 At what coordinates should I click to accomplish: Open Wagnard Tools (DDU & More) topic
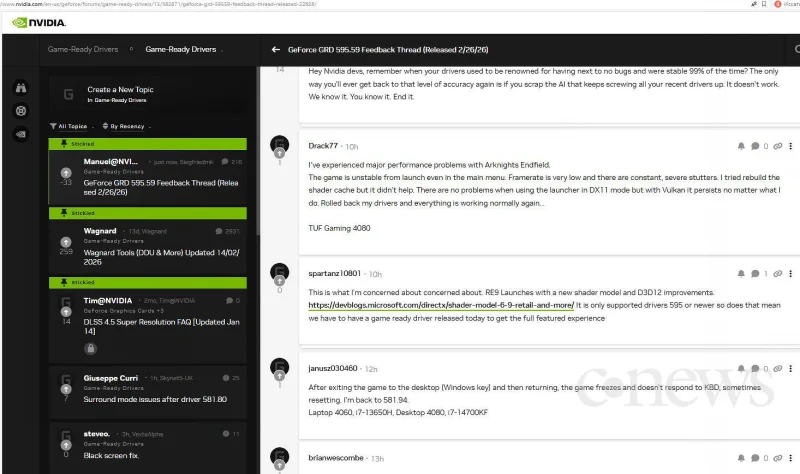[x=161, y=257]
